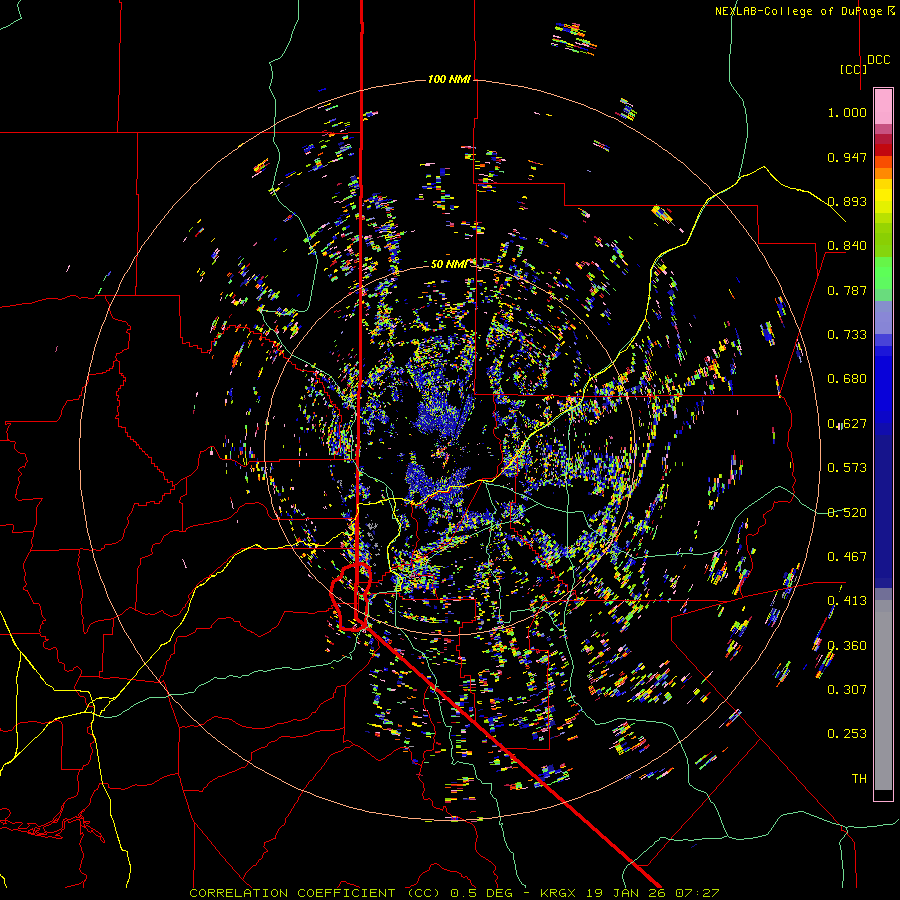Viewport: 900px width, 900px height.
Task: Click the [CC] legend unit label
Action: coord(853,69)
